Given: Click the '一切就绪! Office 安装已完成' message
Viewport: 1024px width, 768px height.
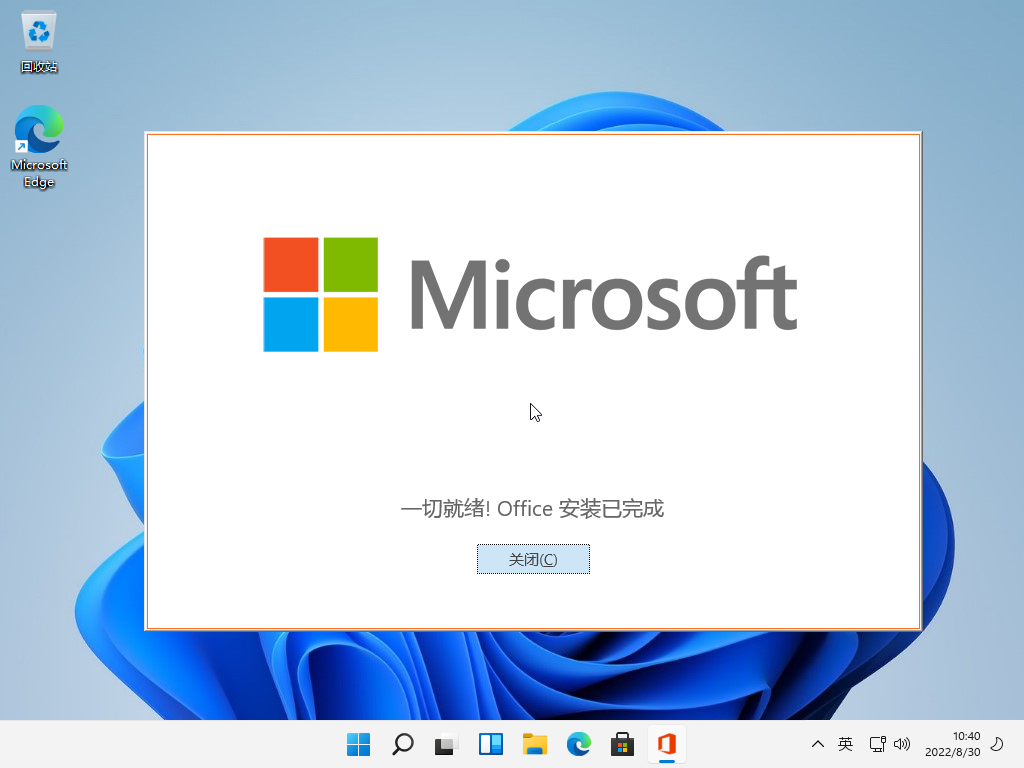Looking at the screenshot, I should 532,508.
